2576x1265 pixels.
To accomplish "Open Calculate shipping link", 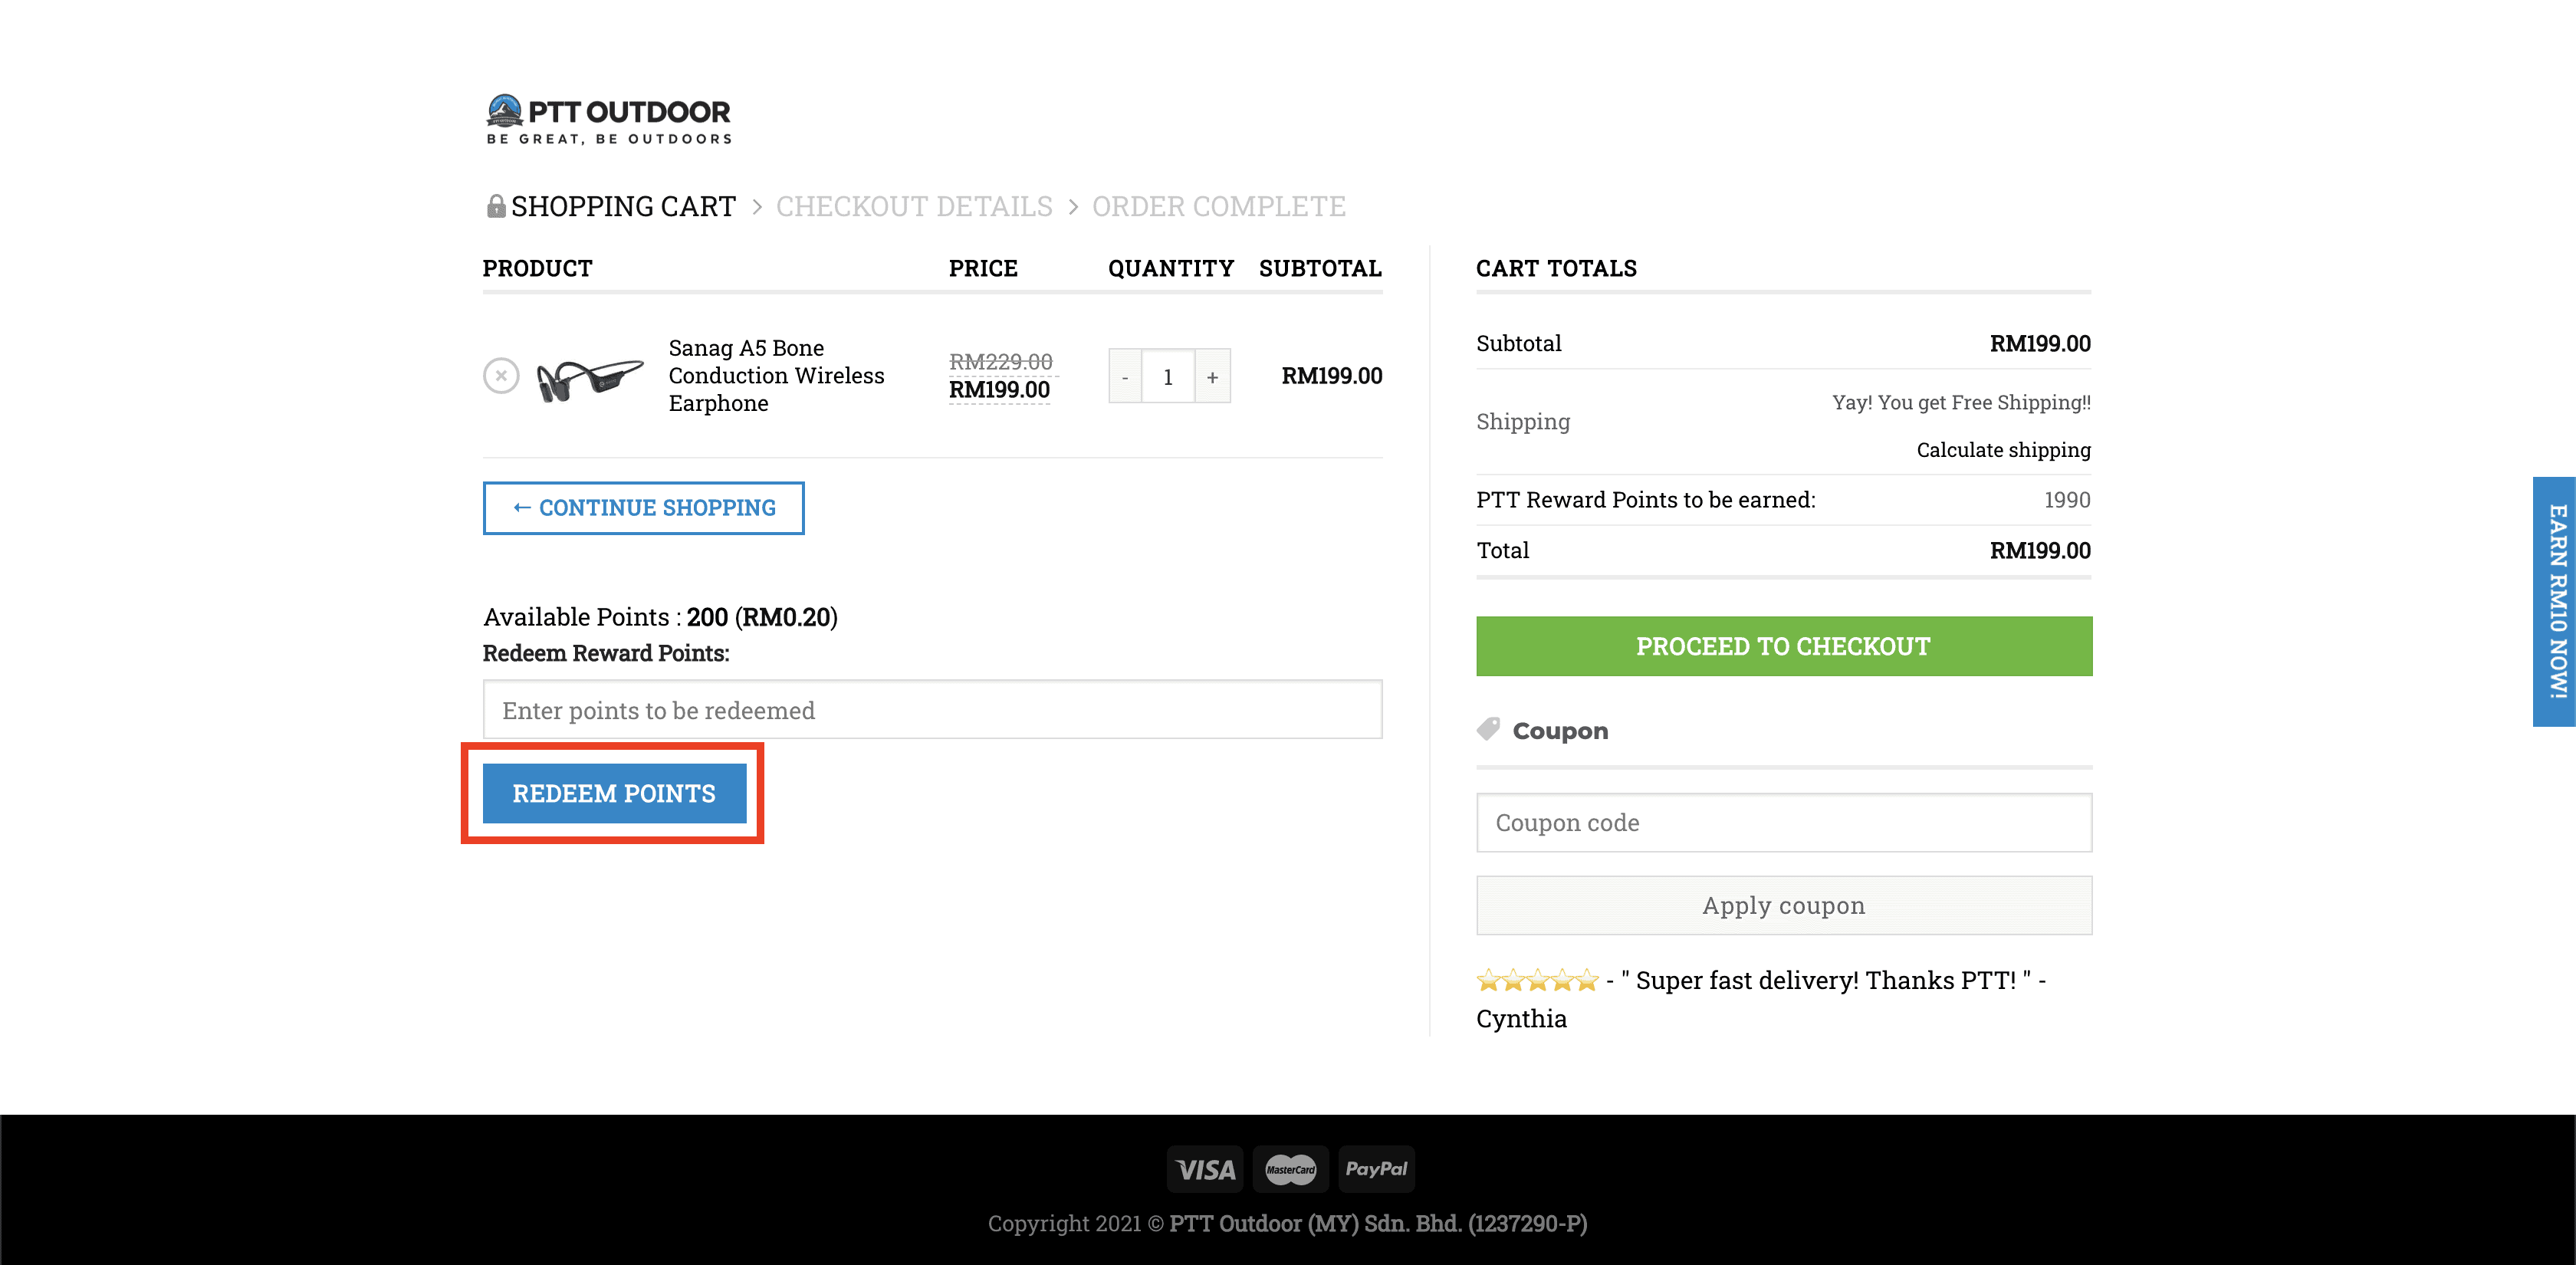I will point(2003,450).
